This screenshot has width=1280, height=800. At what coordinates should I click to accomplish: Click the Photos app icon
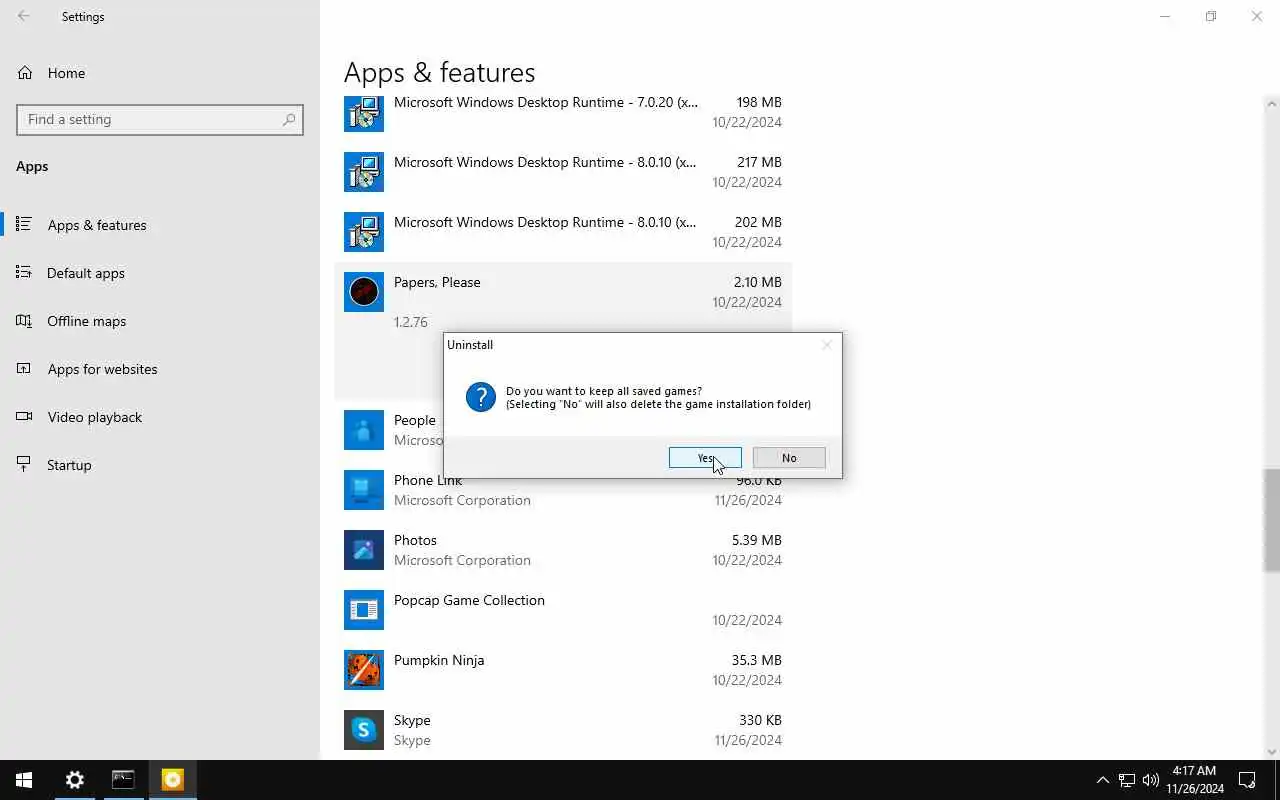364,550
